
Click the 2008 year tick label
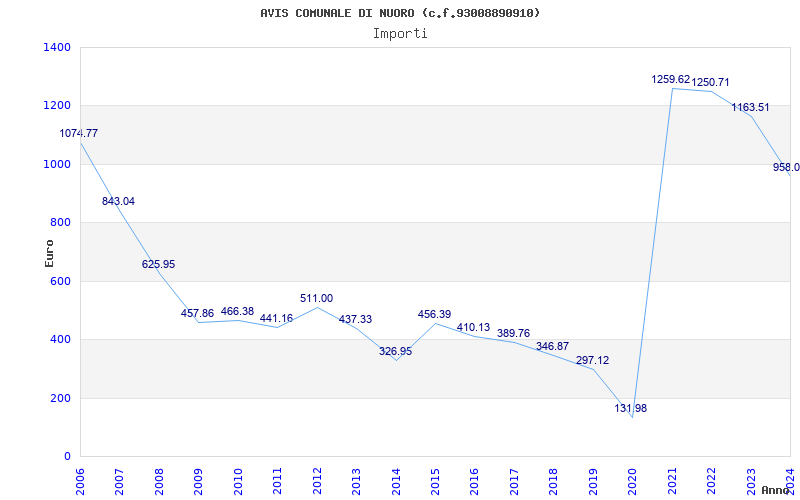(x=160, y=480)
